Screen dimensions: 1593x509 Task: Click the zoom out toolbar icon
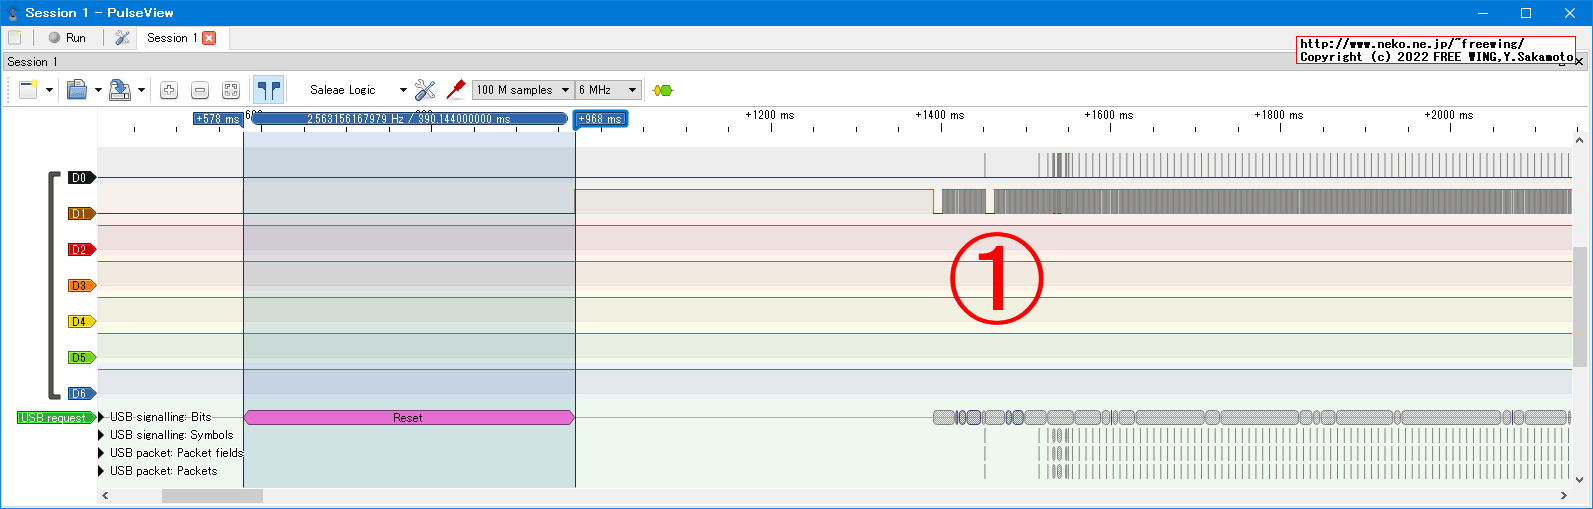click(200, 90)
